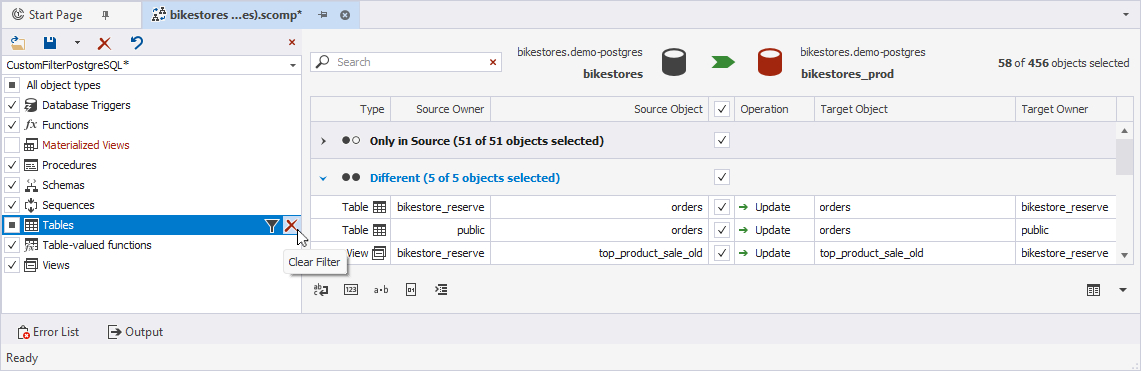Click Clear Filter red X on Tables row
The height and width of the screenshot is (371, 1141).
(290, 226)
